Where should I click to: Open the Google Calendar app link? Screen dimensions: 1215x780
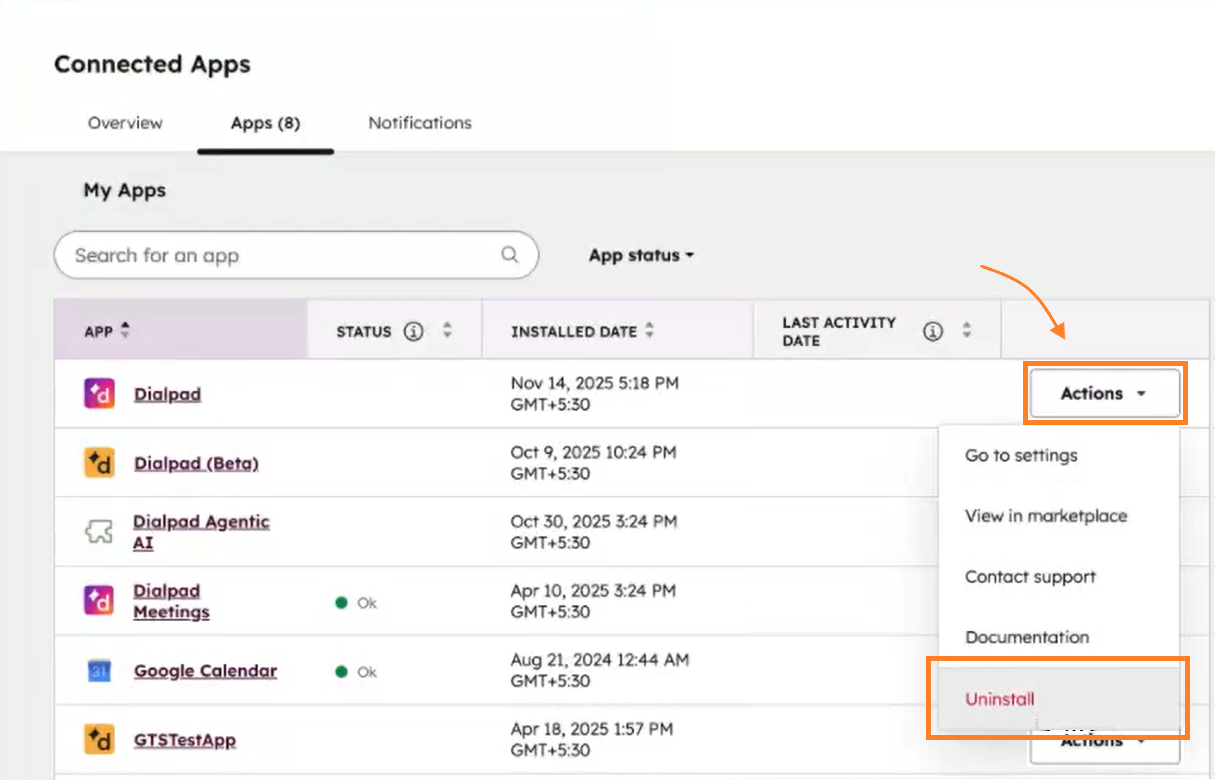205,671
